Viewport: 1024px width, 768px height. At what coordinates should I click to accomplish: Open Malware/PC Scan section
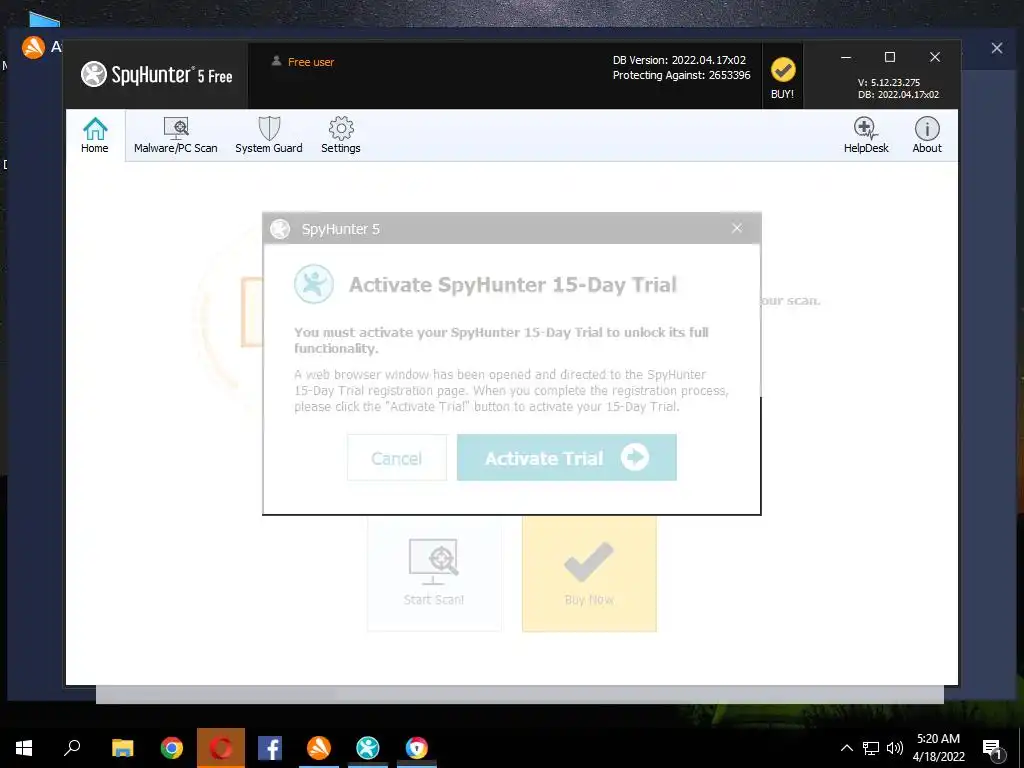[x=176, y=136]
